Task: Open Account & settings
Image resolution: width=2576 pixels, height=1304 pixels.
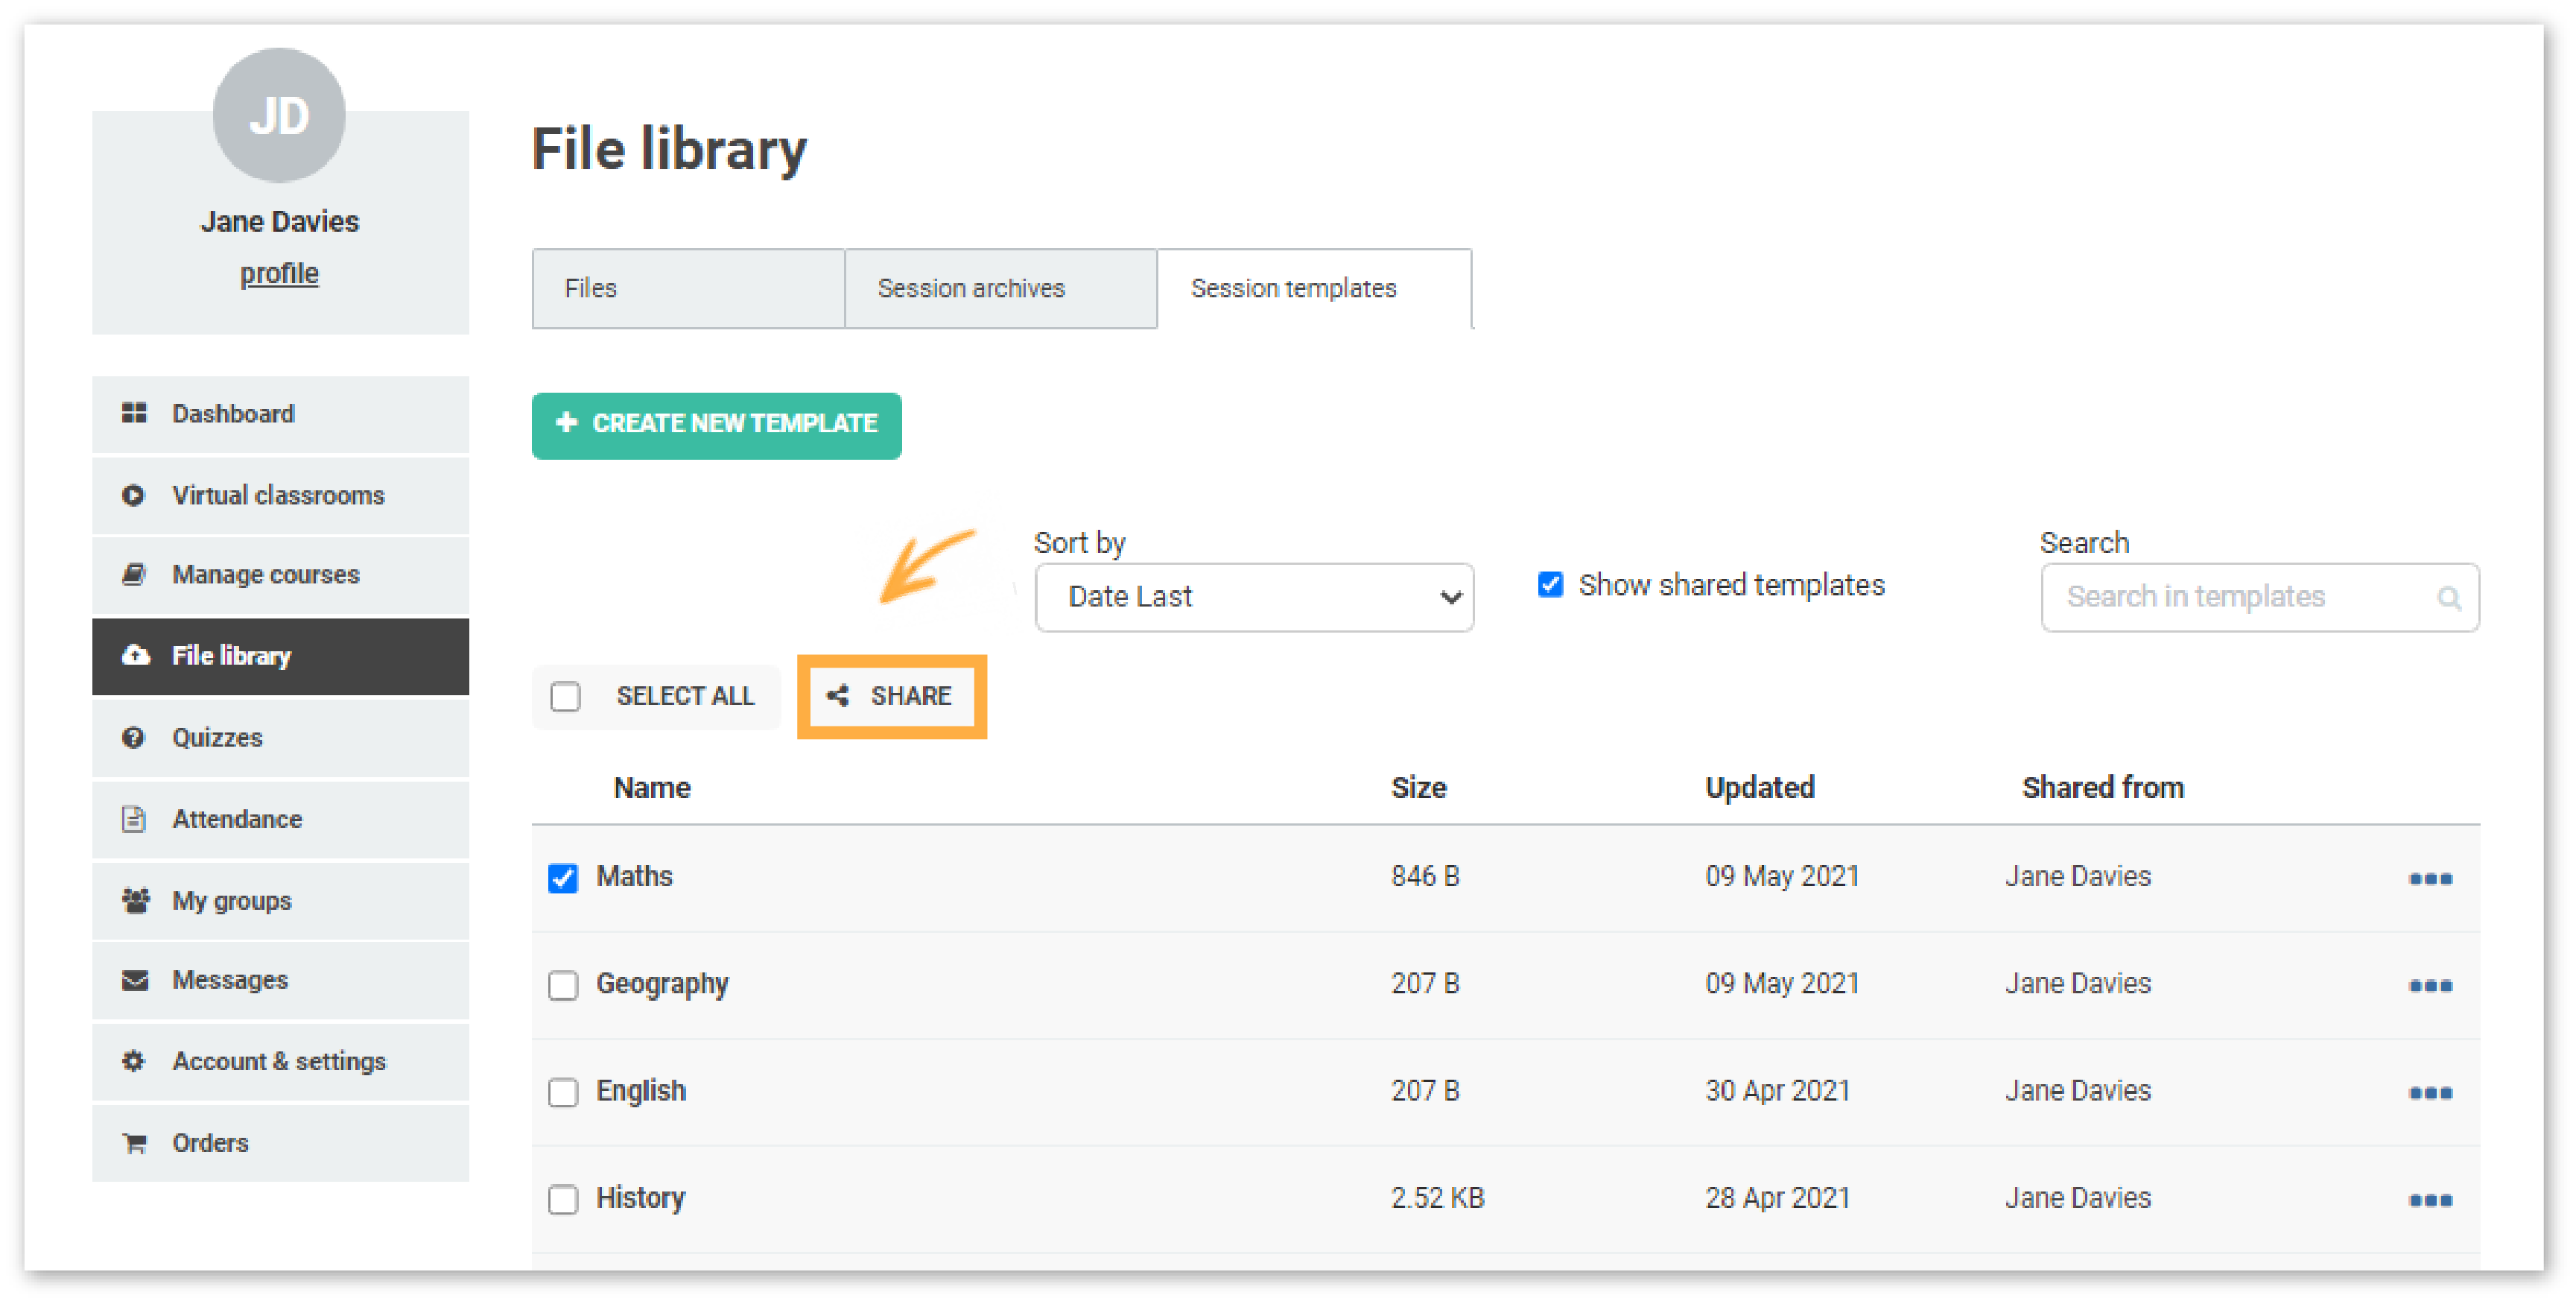Action: tap(280, 1061)
